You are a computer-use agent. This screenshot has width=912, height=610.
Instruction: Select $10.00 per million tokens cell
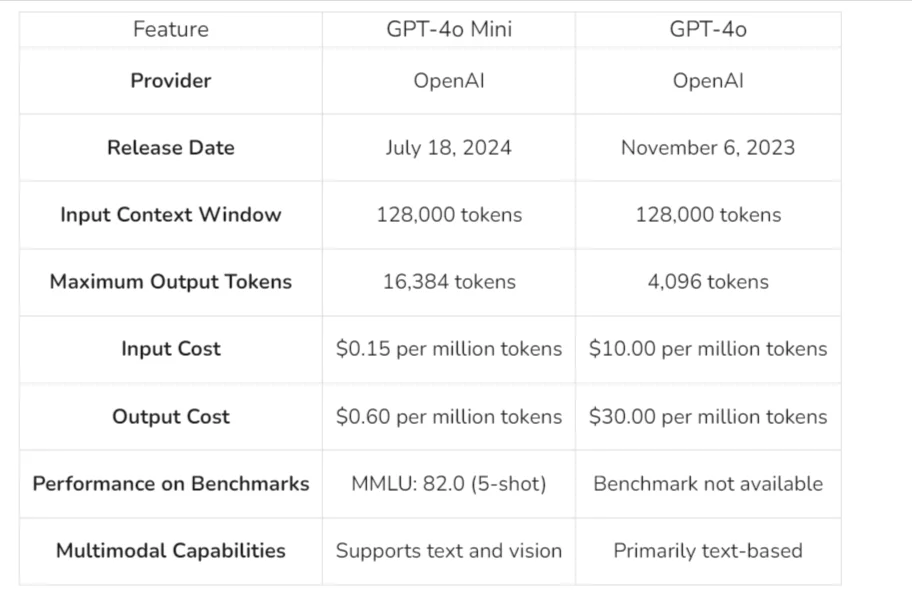pyautogui.click(x=708, y=349)
